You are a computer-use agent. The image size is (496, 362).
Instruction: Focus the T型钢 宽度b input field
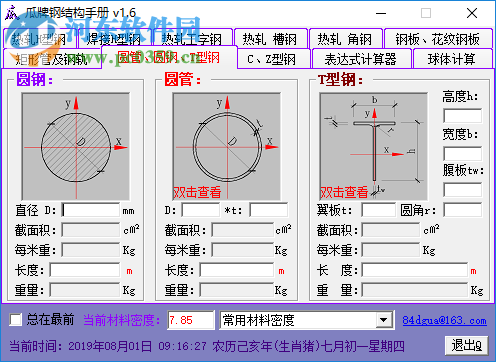tap(463, 154)
